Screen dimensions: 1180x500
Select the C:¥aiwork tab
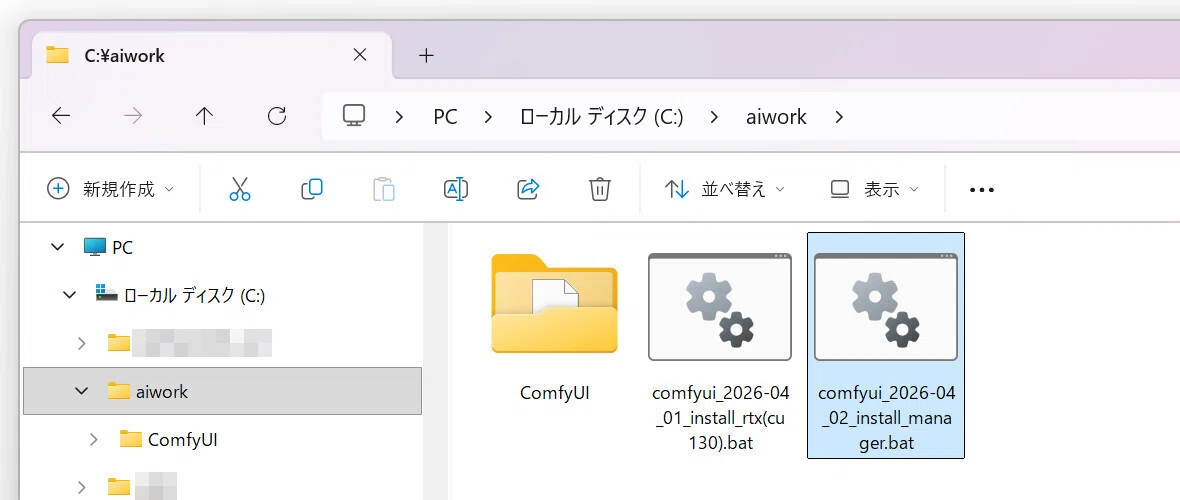(211, 55)
